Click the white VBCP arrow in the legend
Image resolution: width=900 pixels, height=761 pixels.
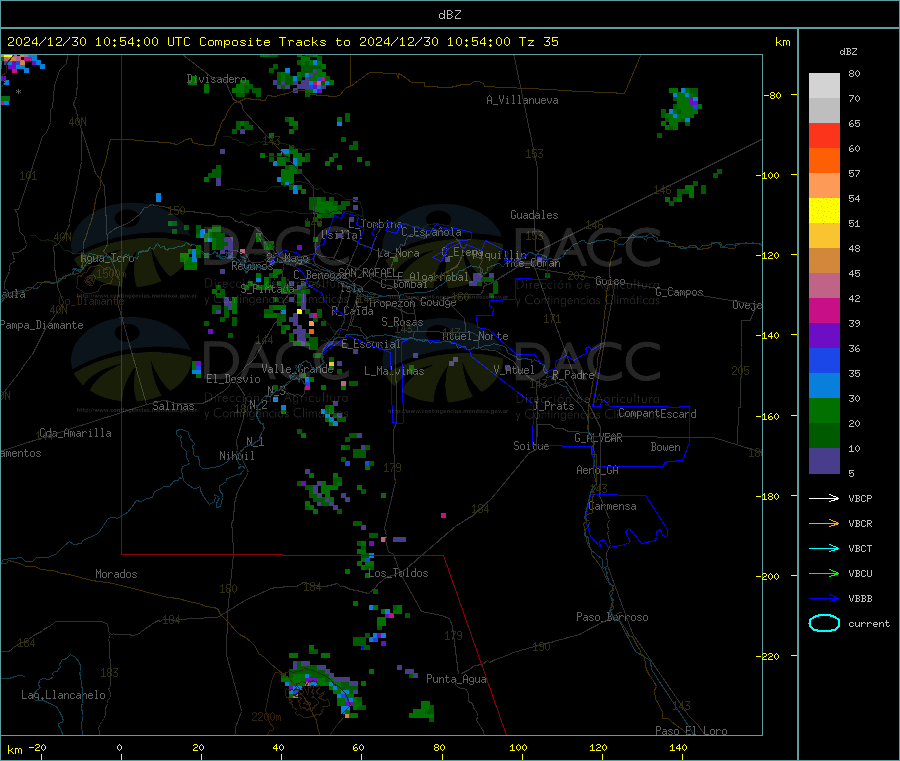[824, 498]
